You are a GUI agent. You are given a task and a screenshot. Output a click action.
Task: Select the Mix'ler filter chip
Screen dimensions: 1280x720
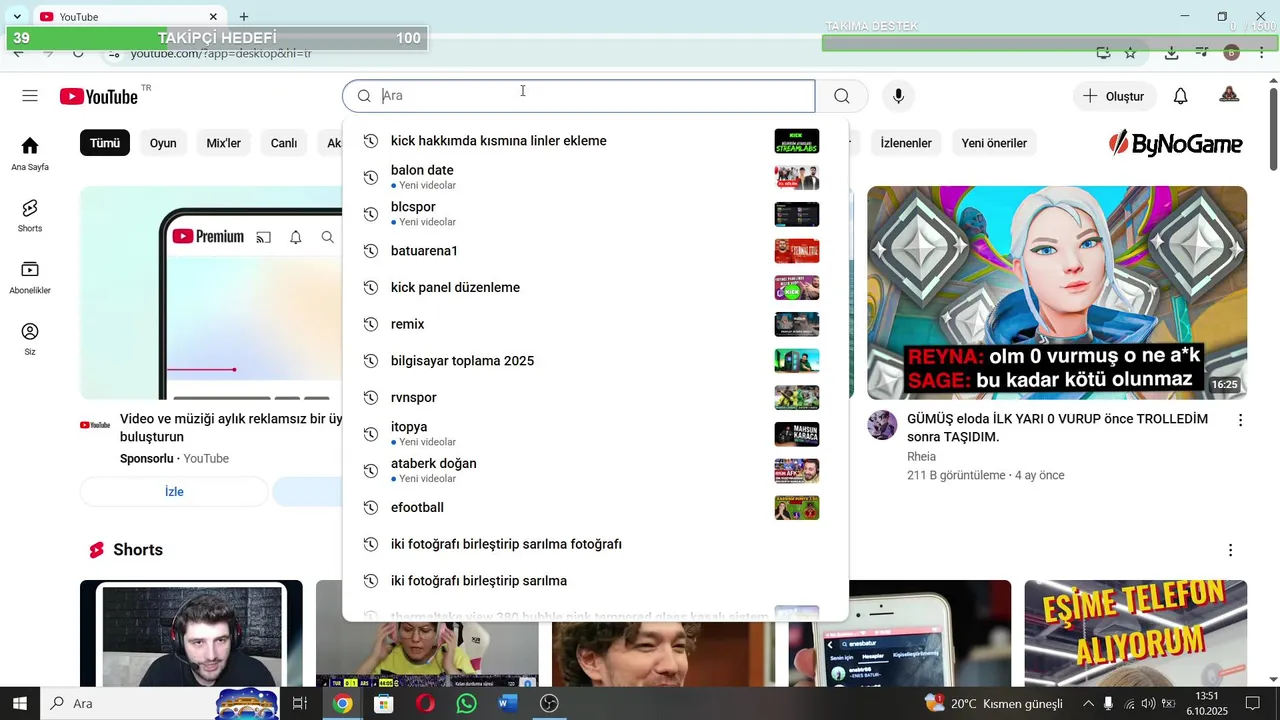pyautogui.click(x=224, y=143)
